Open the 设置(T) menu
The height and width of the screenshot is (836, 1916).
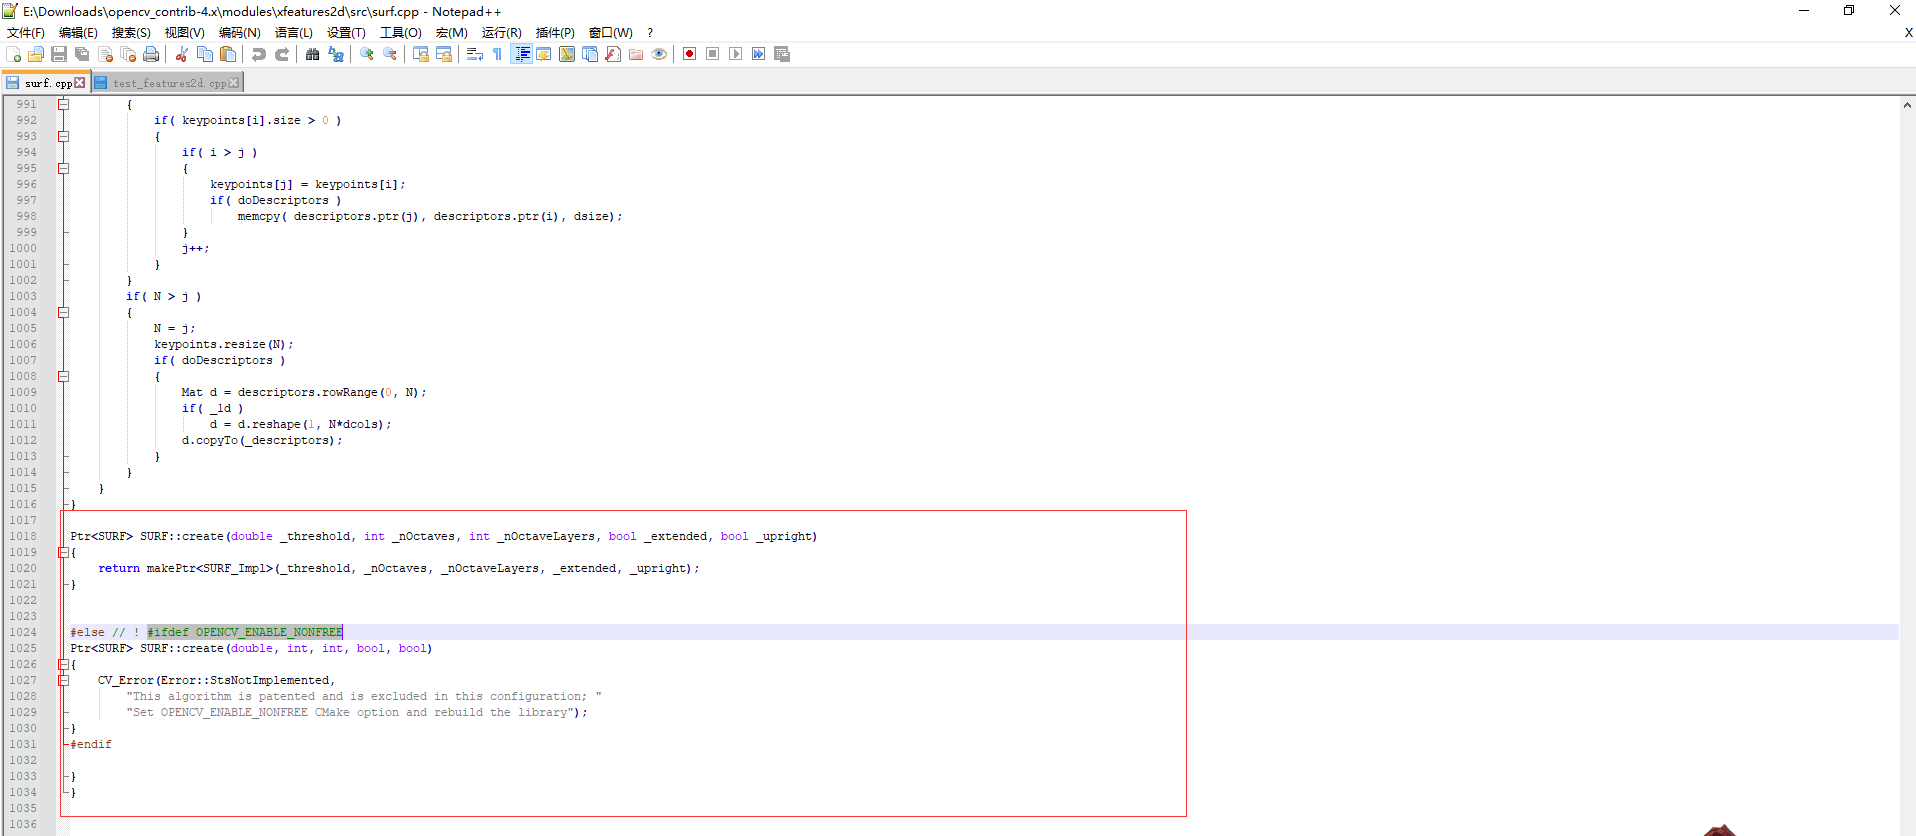point(346,33)
